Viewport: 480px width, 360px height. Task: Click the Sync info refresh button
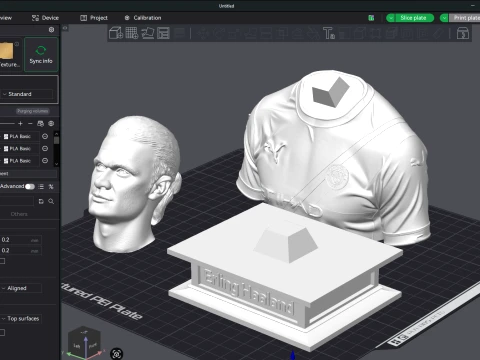(41, 55)
